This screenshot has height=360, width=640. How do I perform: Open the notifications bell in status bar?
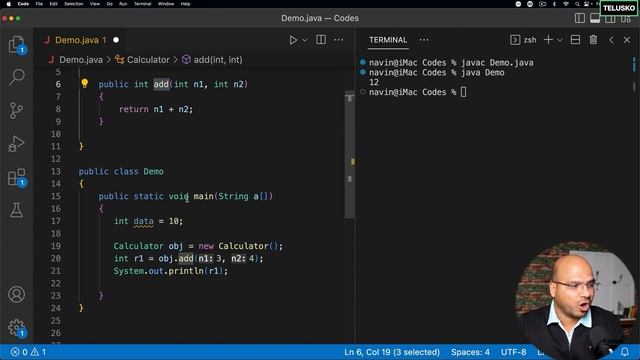coord(625,351)
